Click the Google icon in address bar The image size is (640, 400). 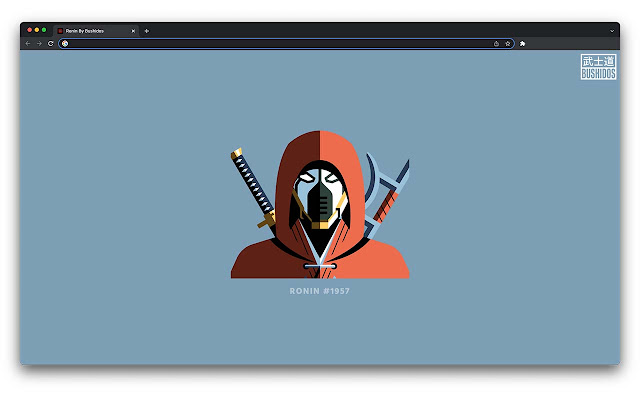[x=65, y=44]
